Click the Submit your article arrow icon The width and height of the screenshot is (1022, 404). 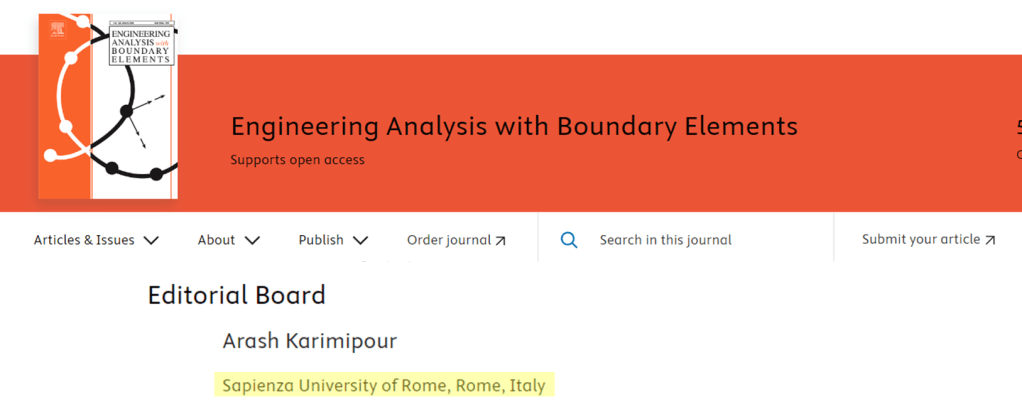990,240
